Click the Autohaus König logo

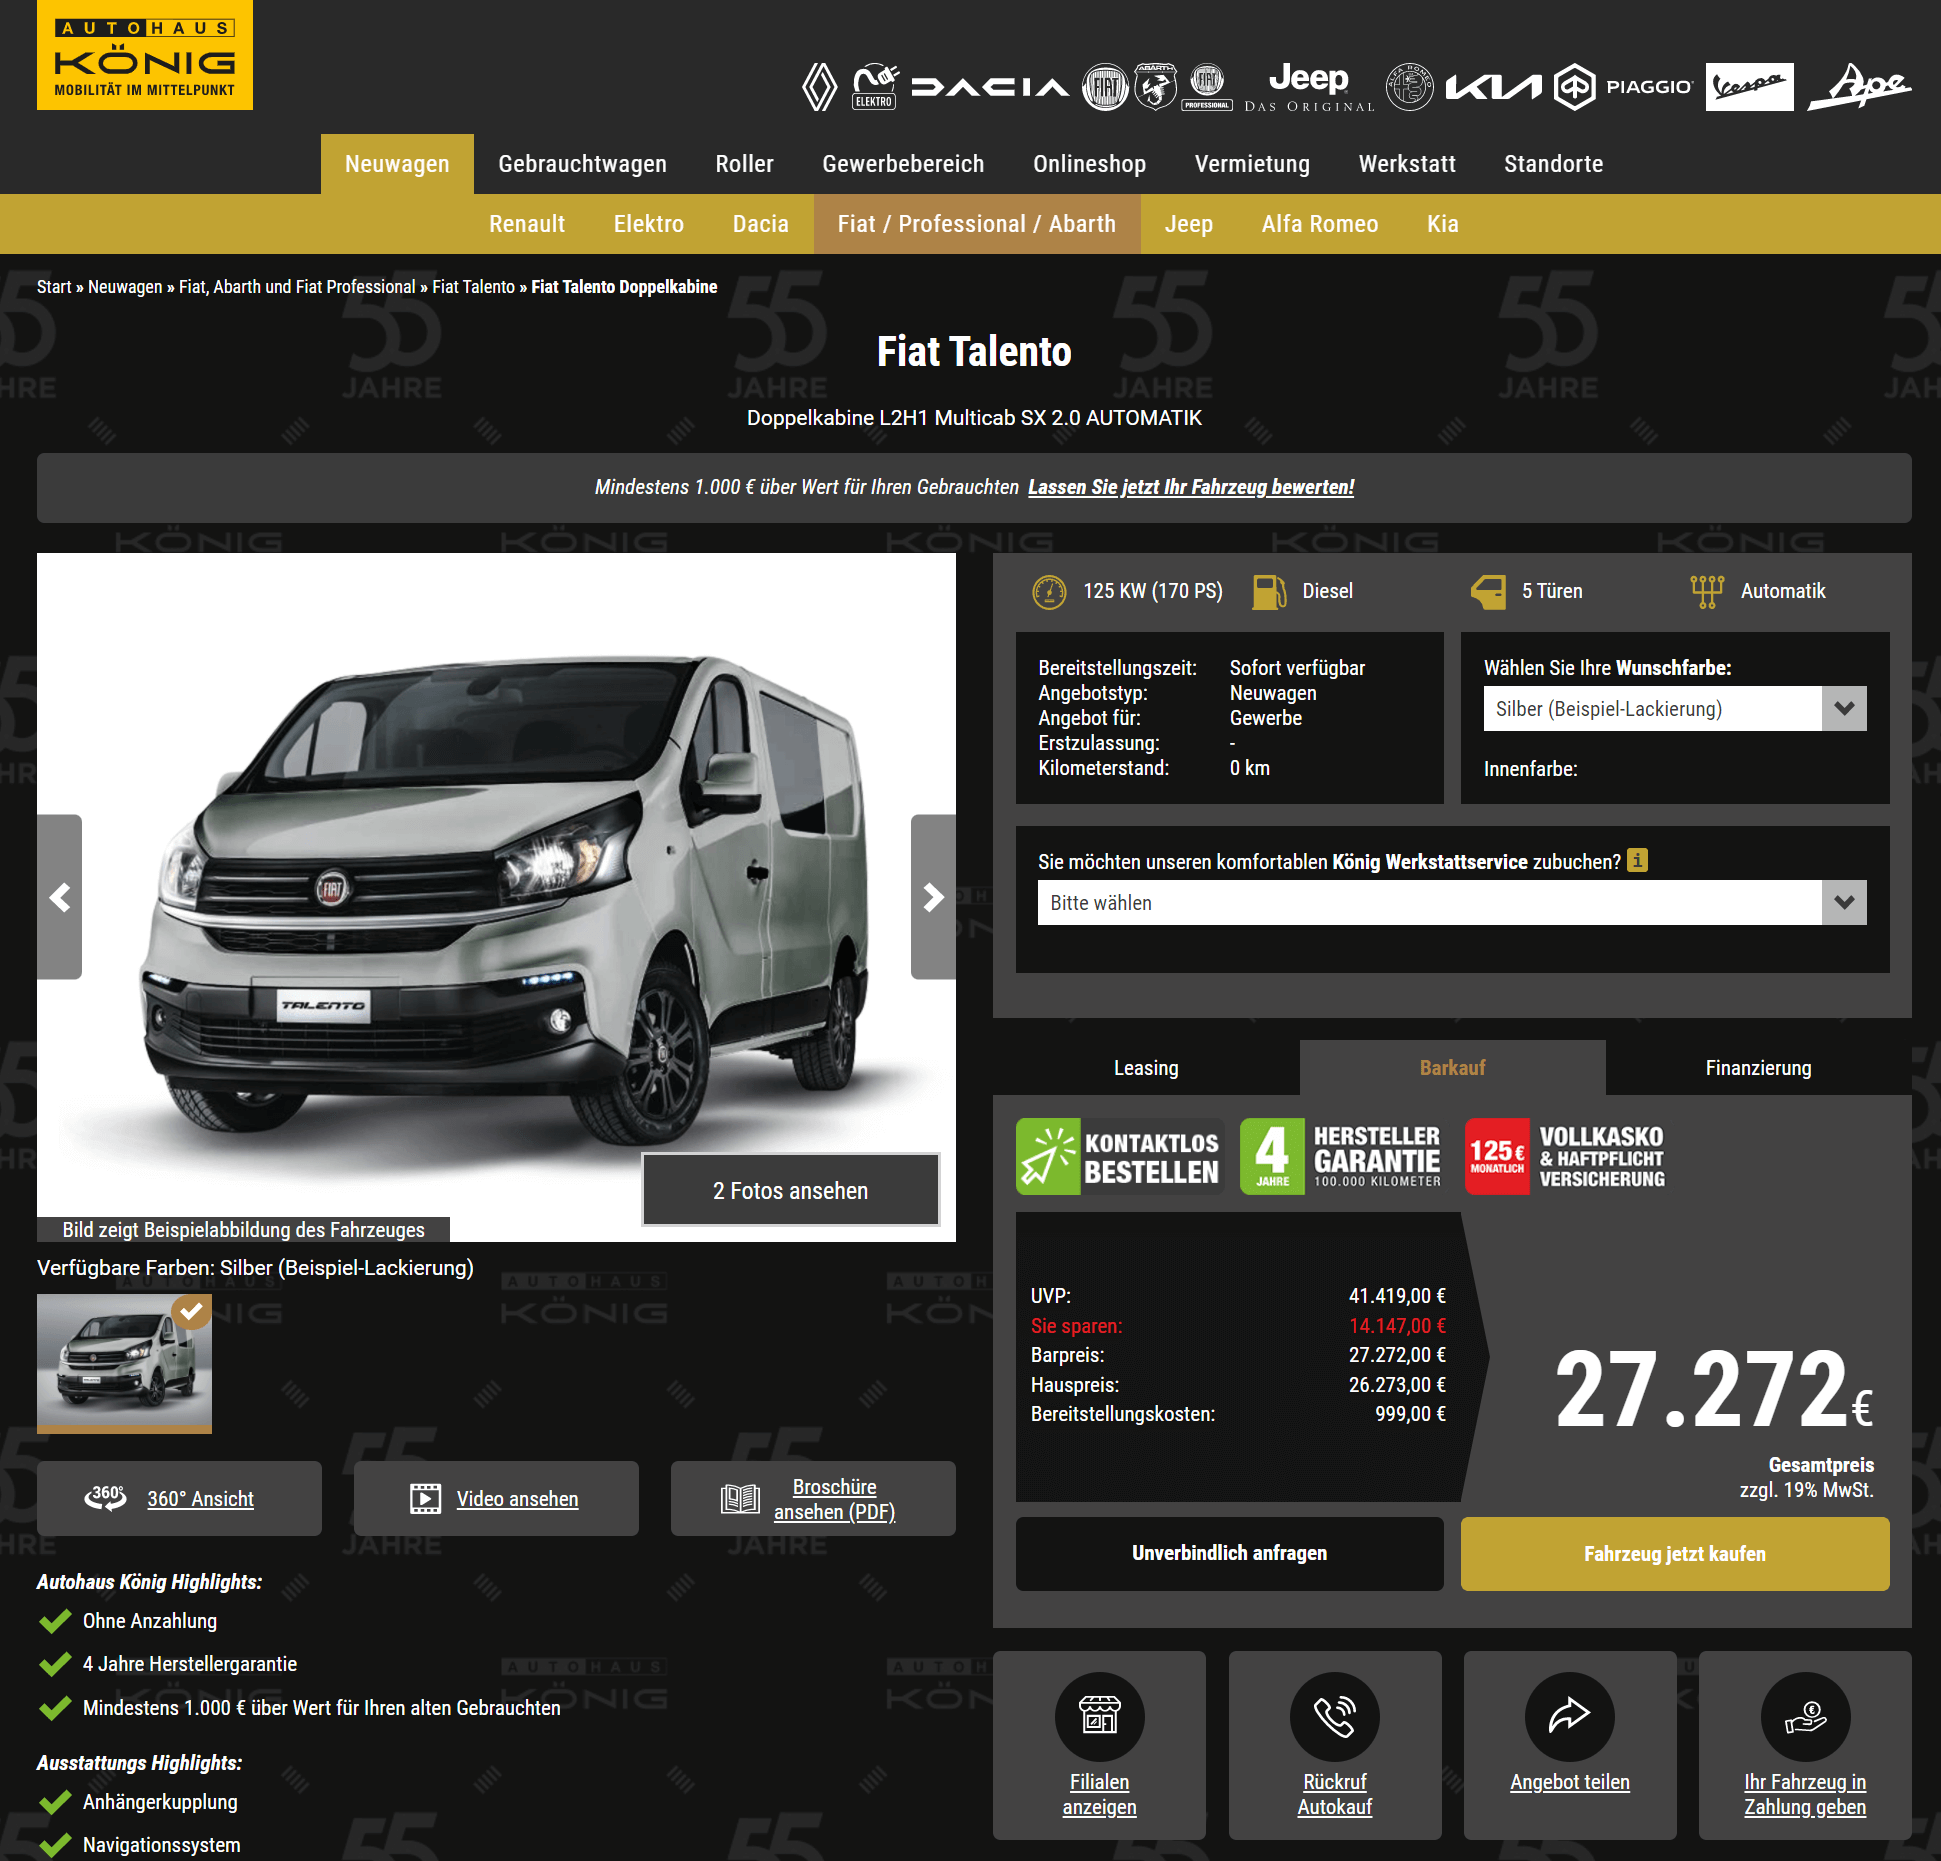[x=145, y=55]
